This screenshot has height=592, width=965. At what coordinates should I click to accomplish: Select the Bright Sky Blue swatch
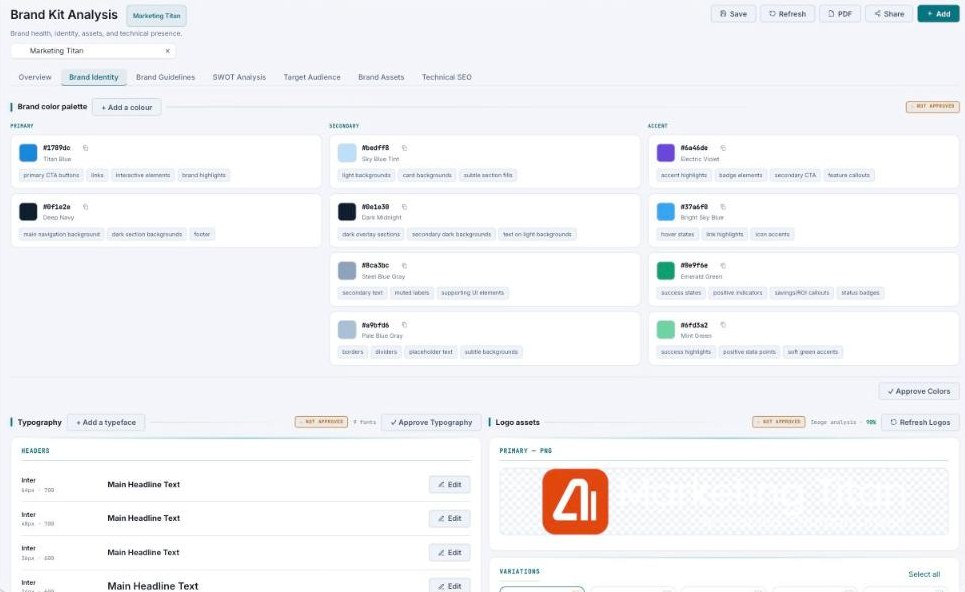(x=666, y=212)
